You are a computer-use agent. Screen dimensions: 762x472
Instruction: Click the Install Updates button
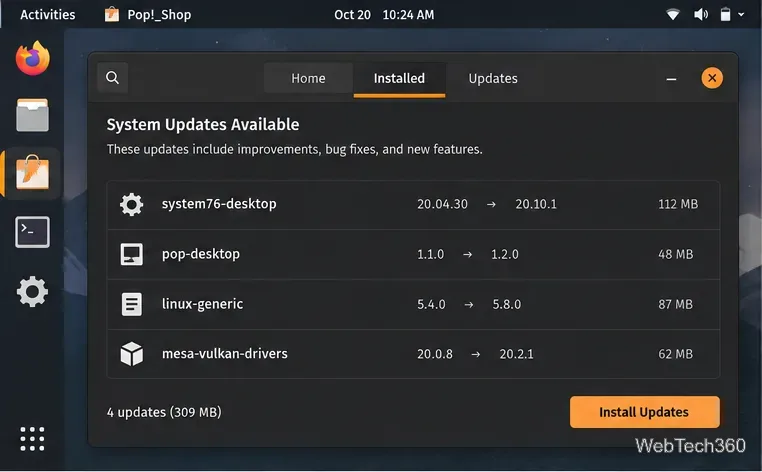tap(644, 412)
